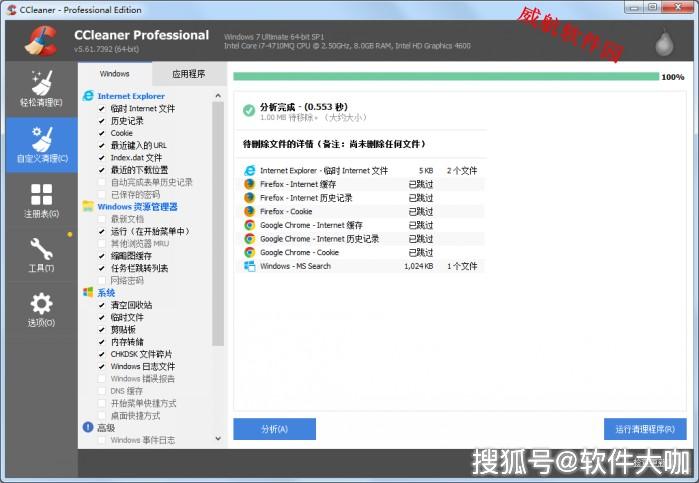This screenshot has height=483, width=699.
Task: Click the 1,024 KB size value
Action: pos(419,266)
